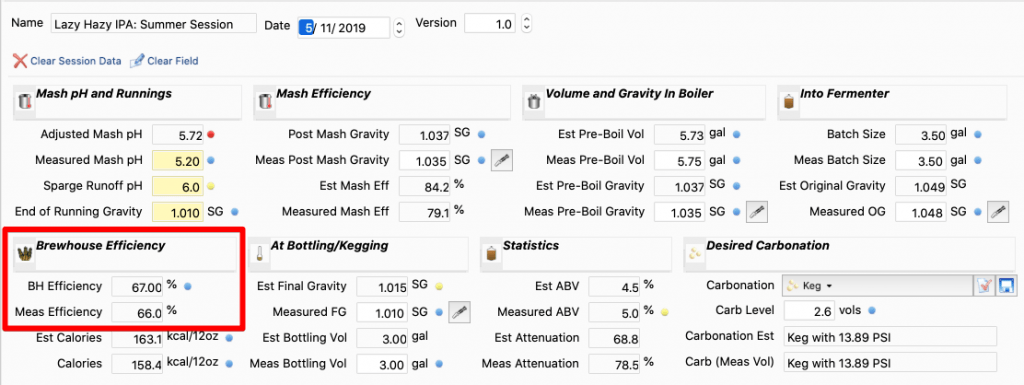
Task: Click Clear Session Data
Action: click(67, 61)
